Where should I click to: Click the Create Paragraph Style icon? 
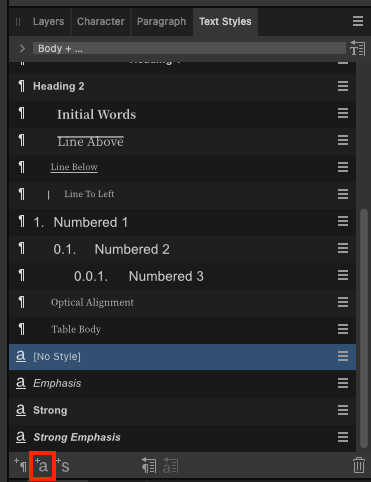[x=21, y=465]
